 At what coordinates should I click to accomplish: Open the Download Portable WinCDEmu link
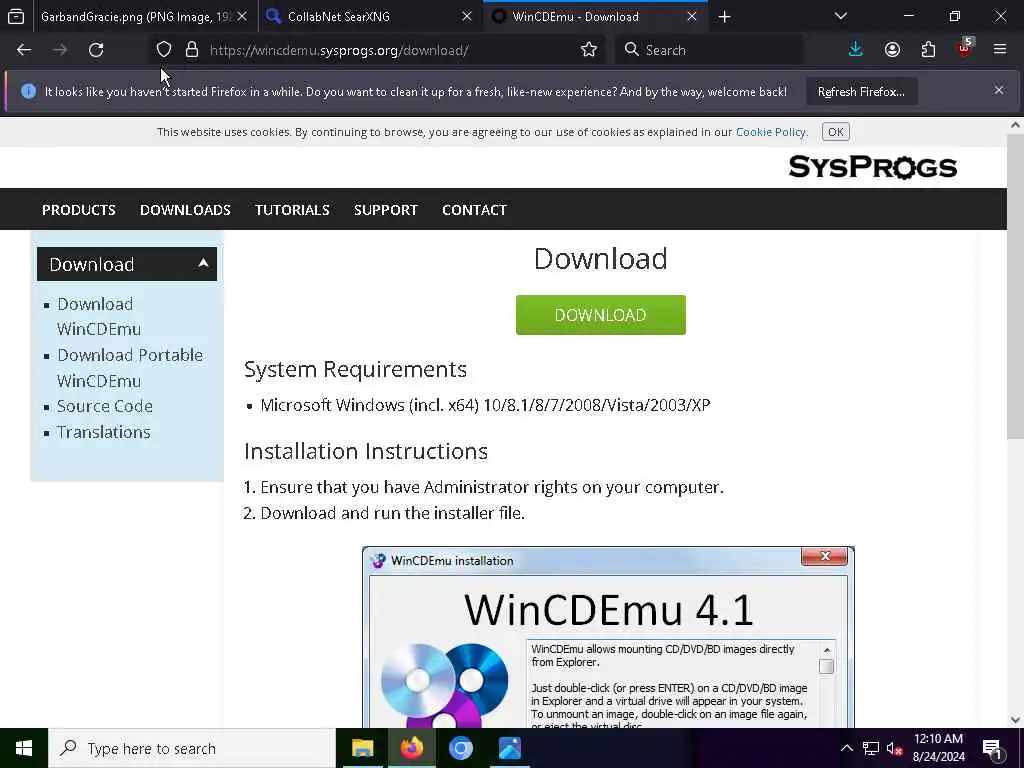point(129,368)
